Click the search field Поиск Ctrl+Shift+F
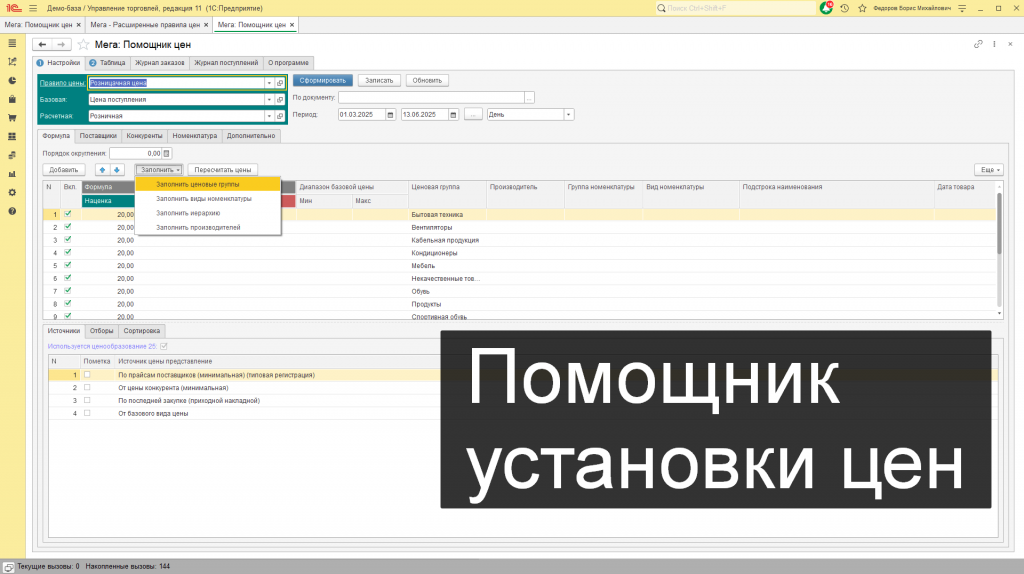This screenshot has height=574, width=1024. (x=737, y=8)
